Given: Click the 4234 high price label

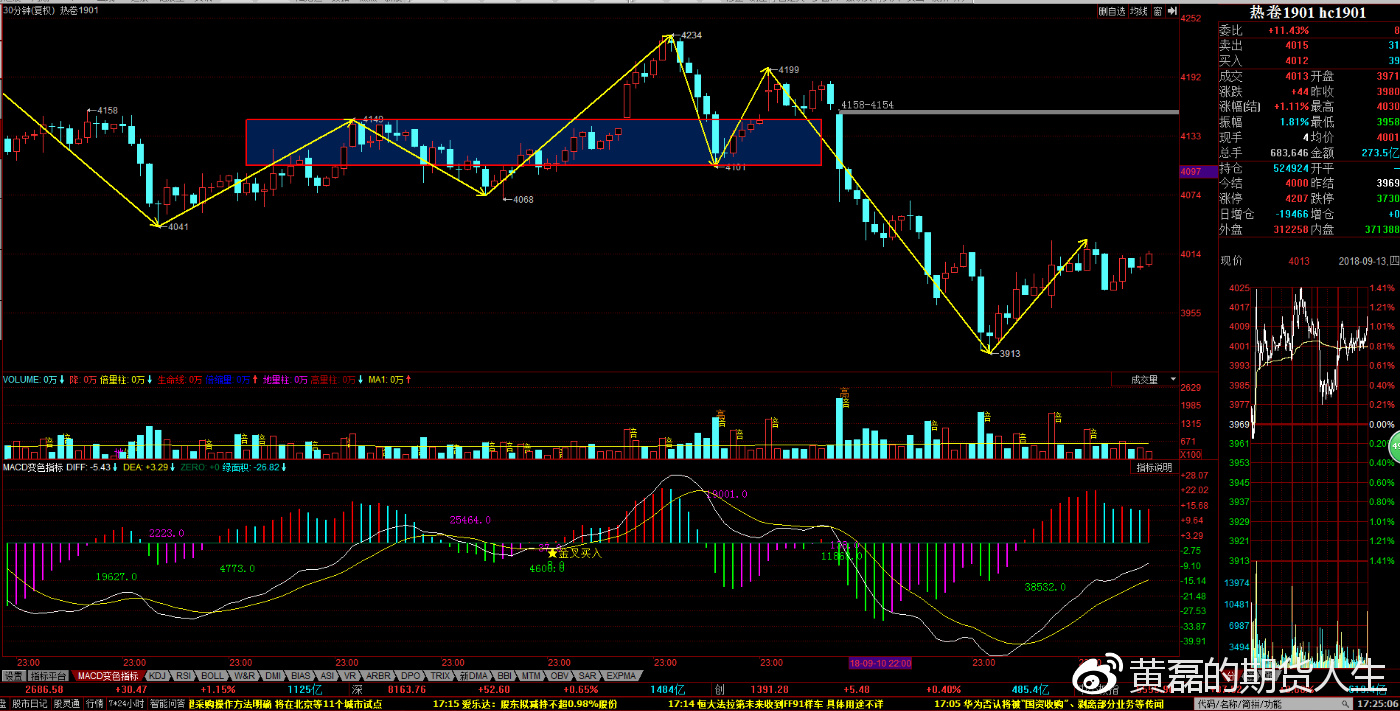Looking at the screenshot, I should pos(692,35).
